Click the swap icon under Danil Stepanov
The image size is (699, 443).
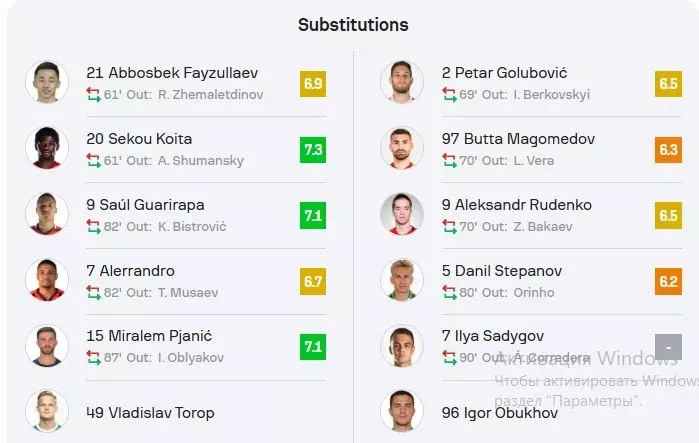pos(449,292)
